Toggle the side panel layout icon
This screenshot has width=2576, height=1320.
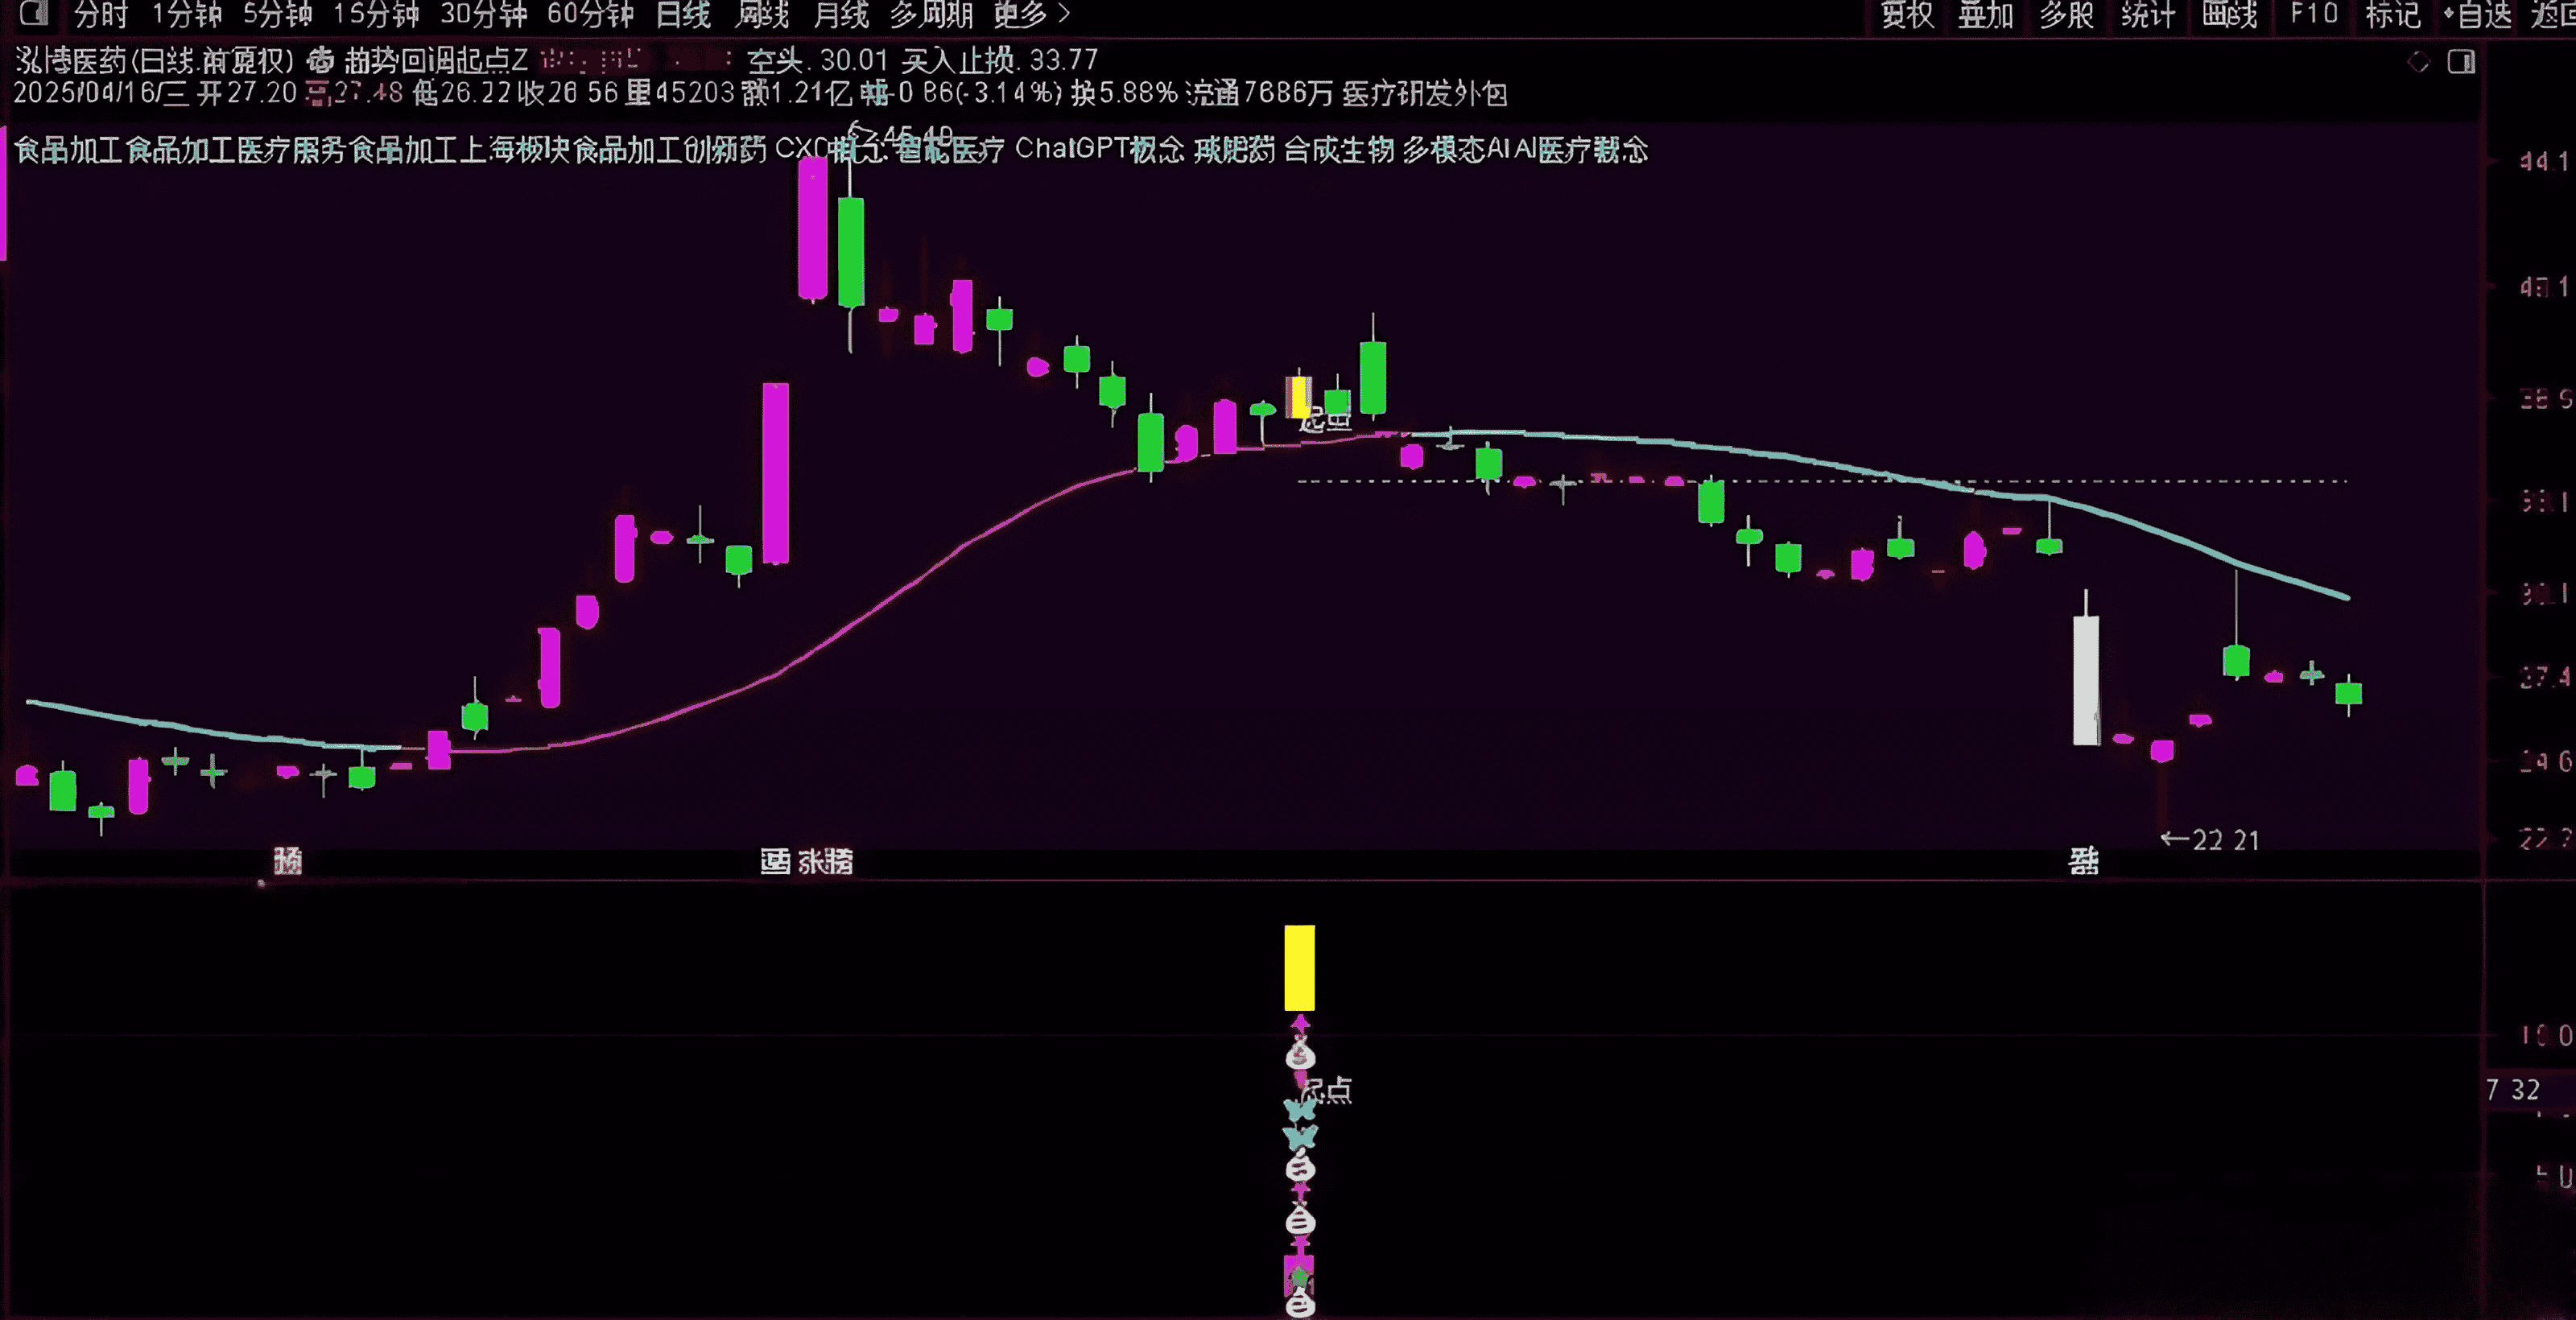2461,62
